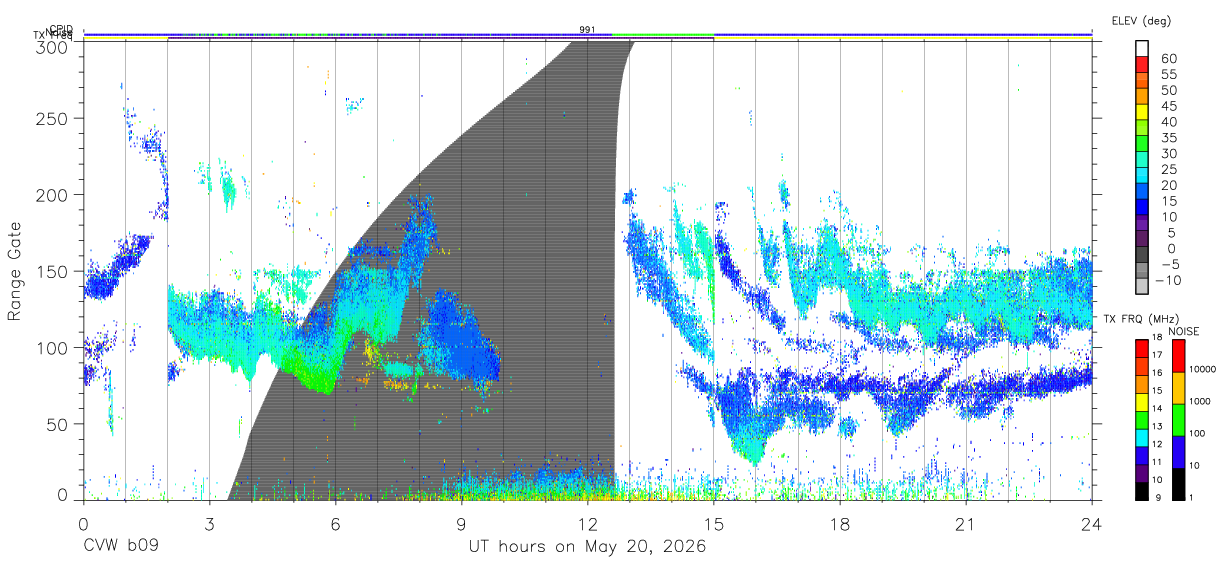Screen dimensions: 1228x567
Task: Click the '1' label at the NOISE scale bottom
Action: [x=1189, y=497]
